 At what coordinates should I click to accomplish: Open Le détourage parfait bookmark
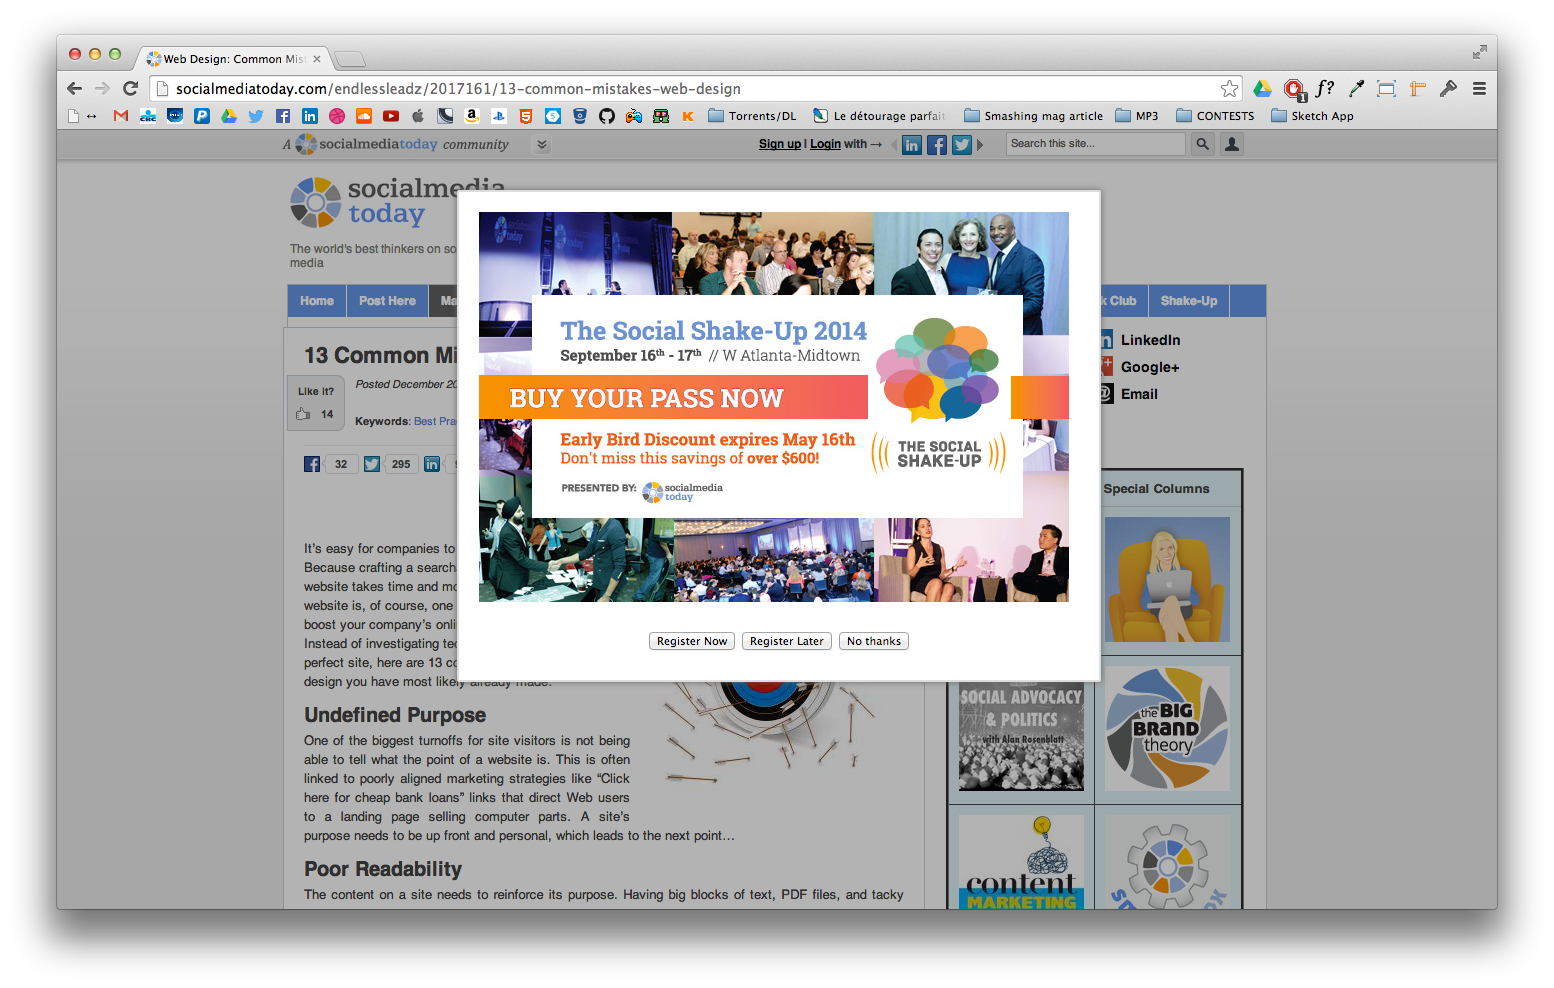(879, 116)
